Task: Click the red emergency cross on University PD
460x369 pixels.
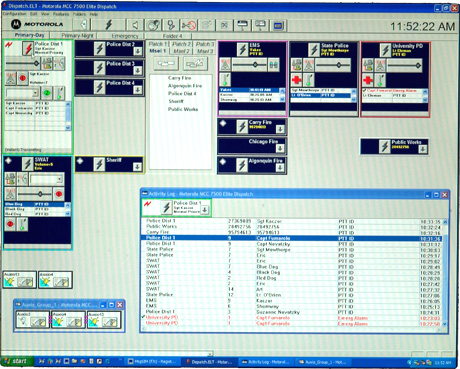Action: coord(368,80)
